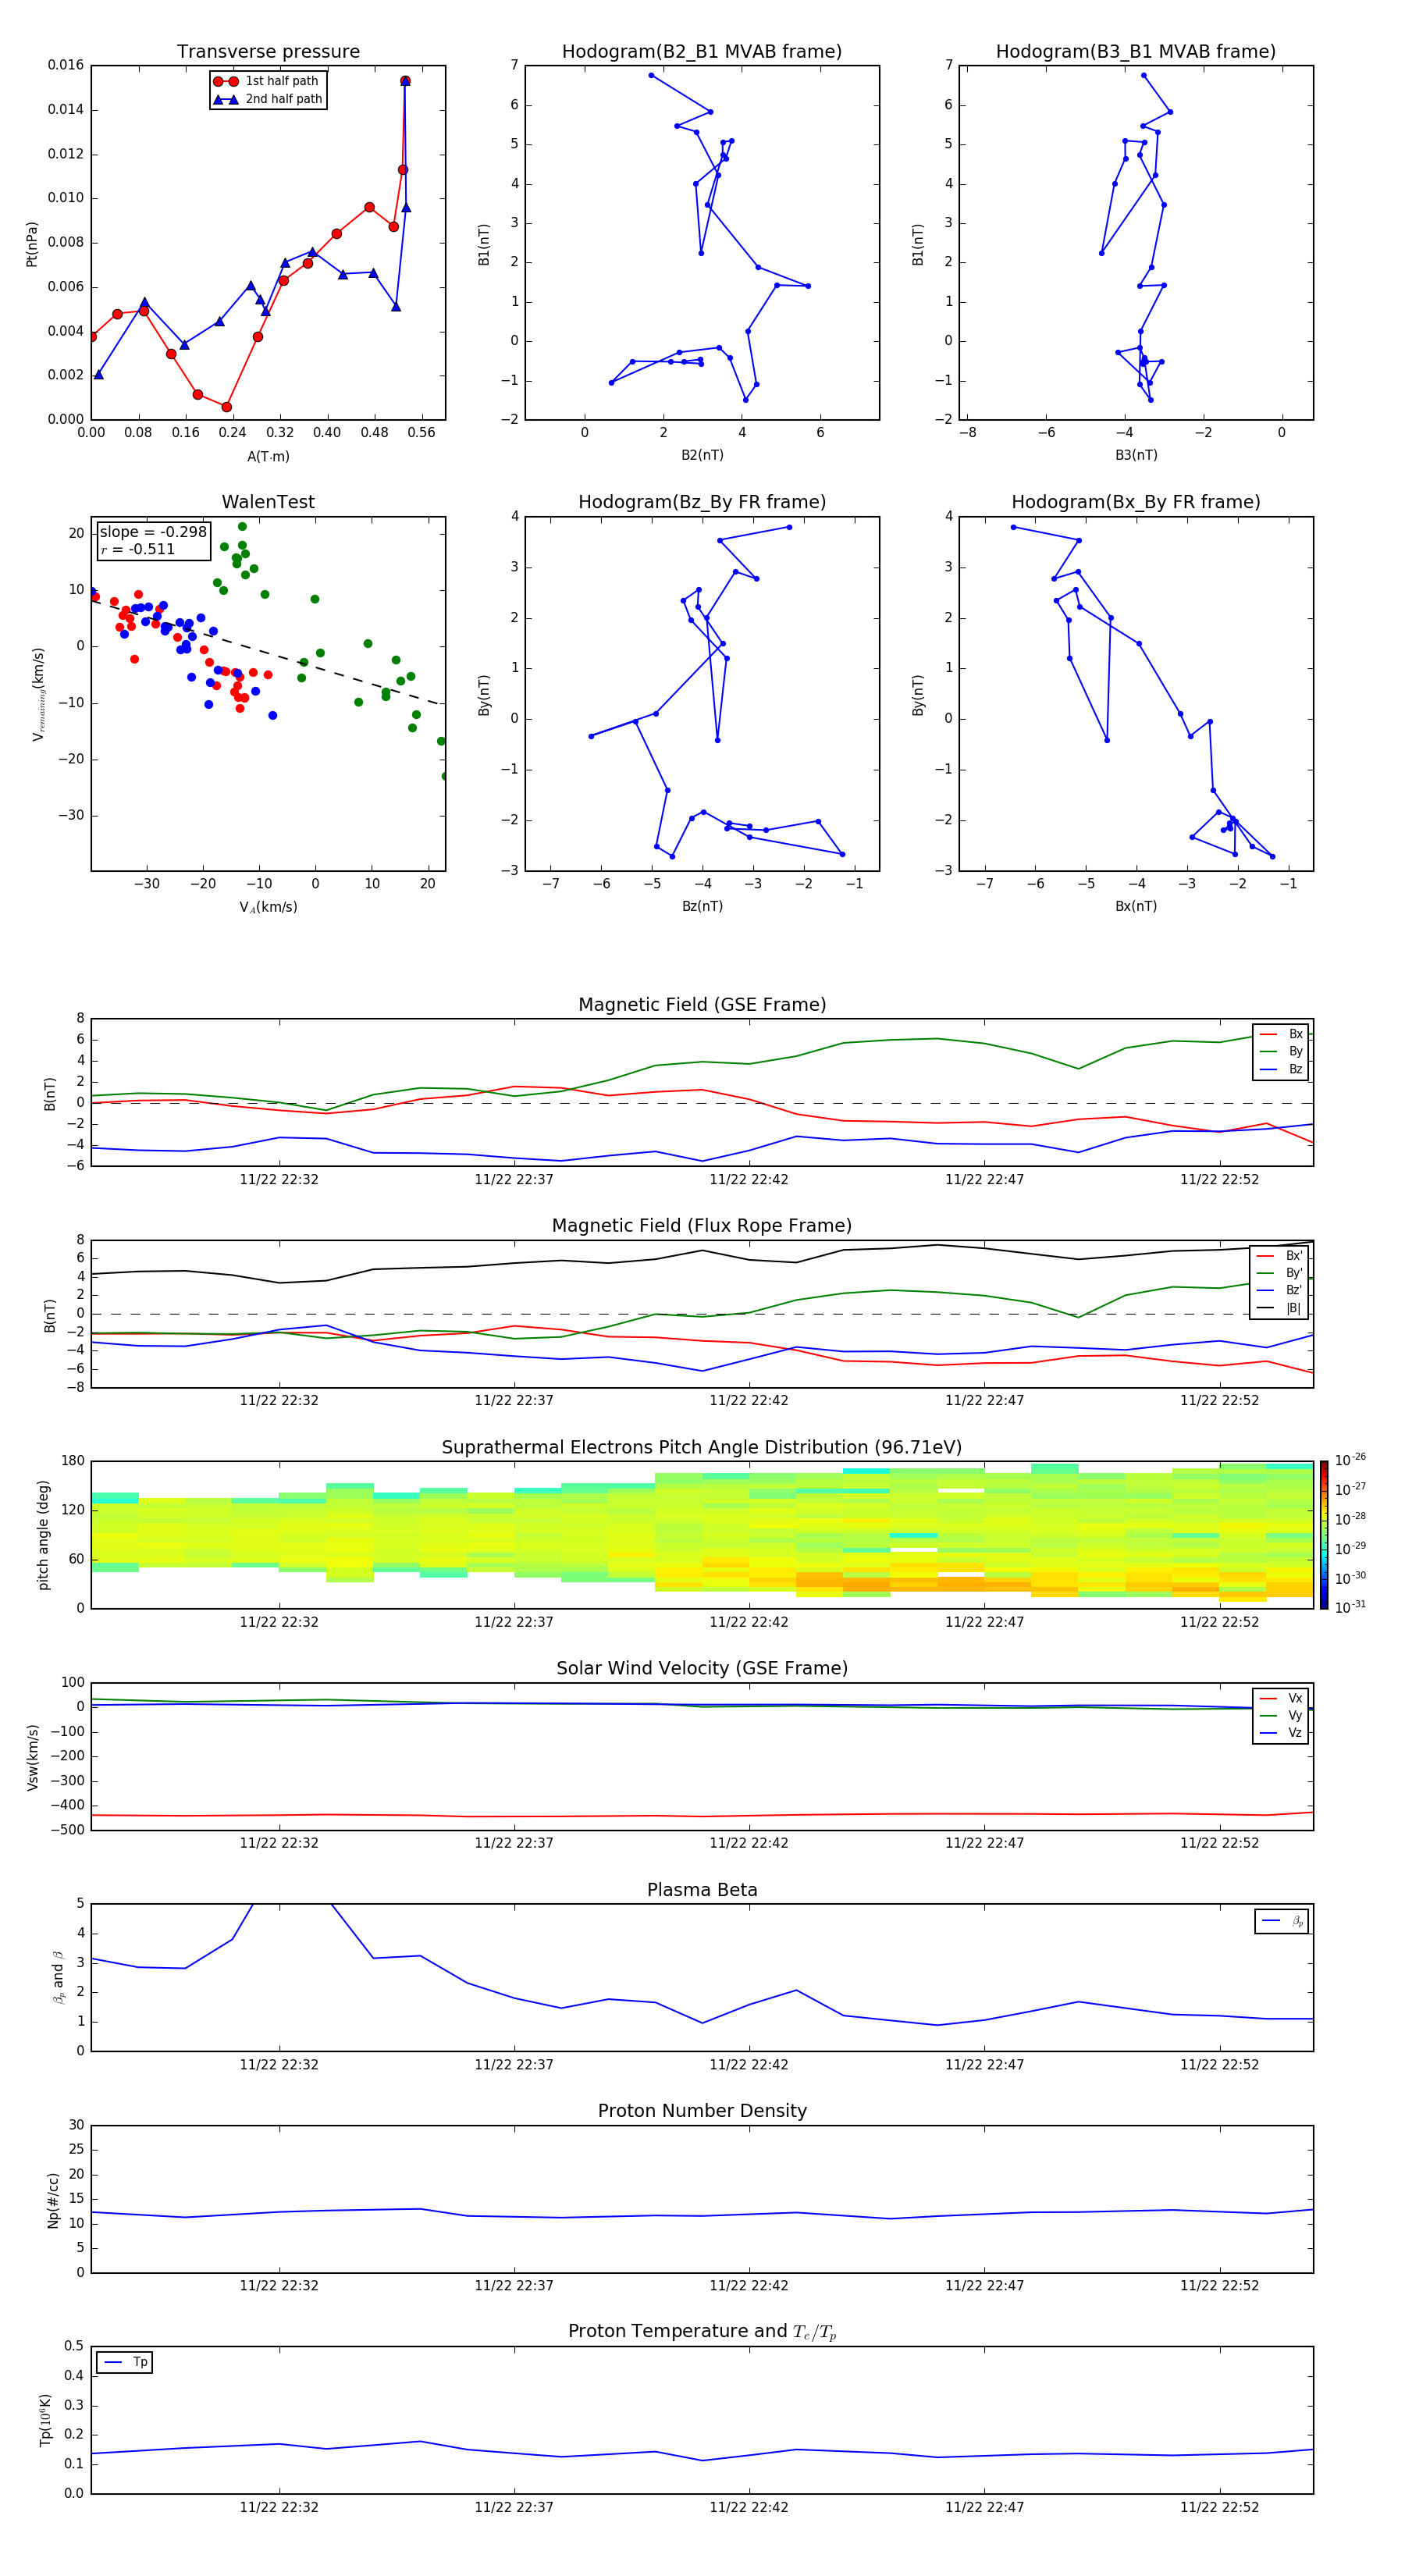This screenshot has width=1405, height=2576.
Task: Click the 'Bz(nT)' x-axis label
Action: click(x=702, y=906)
